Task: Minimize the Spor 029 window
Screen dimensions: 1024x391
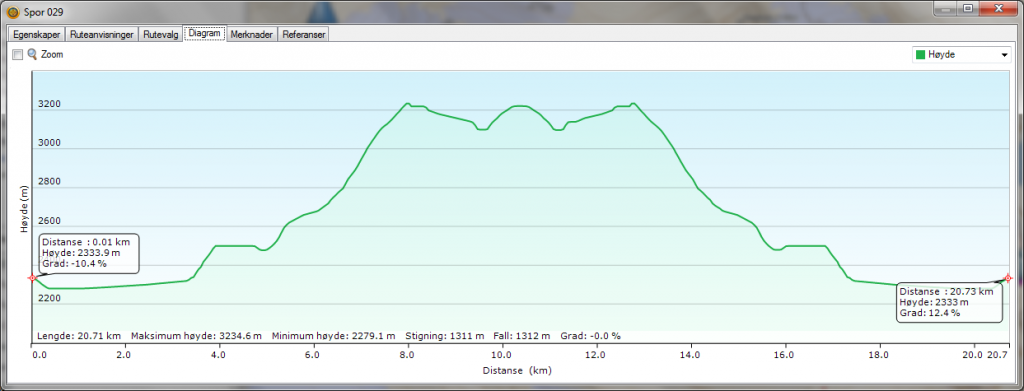Action: pos(946,8)
